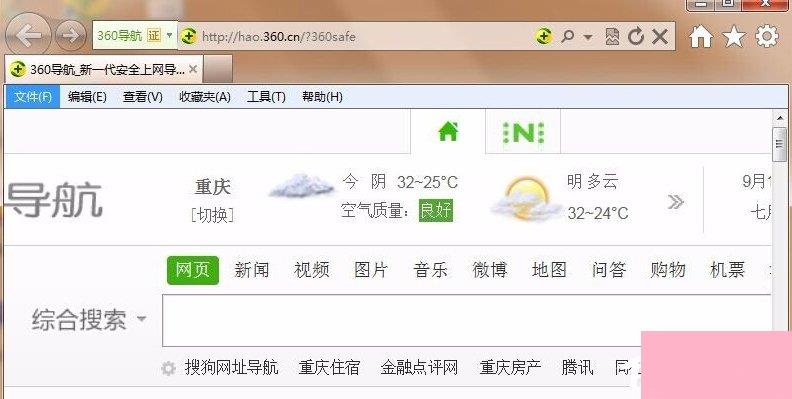
Task: Click the 360 shield icon before the URL
Action: point(188,36)
